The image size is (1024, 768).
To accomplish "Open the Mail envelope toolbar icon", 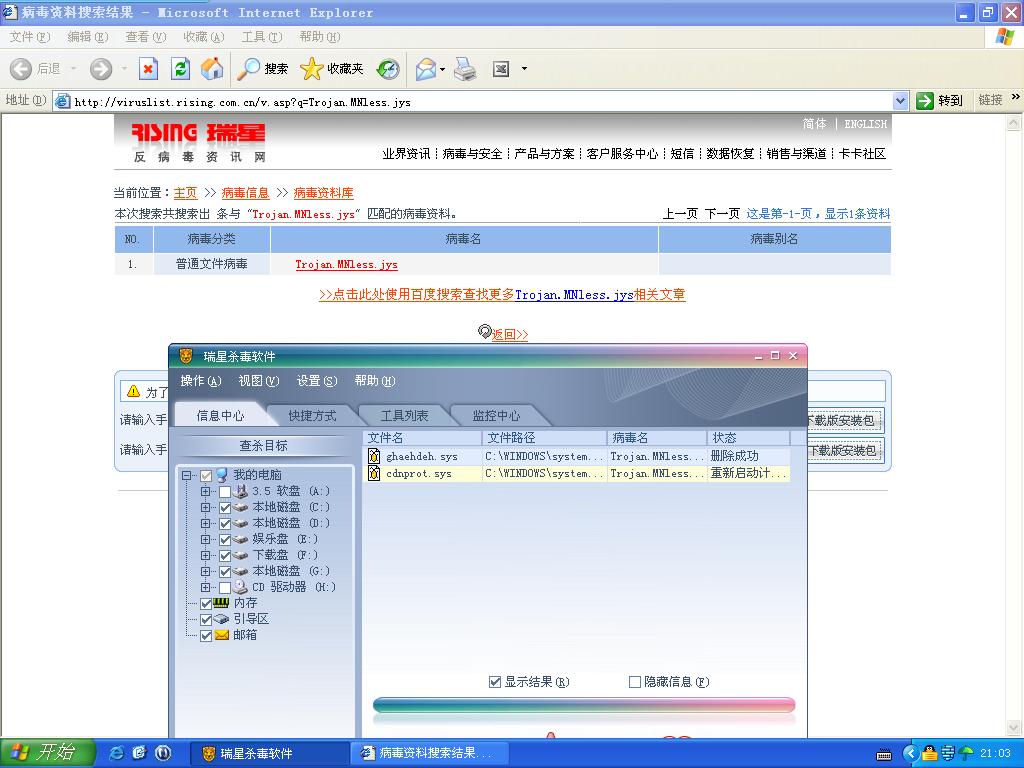I will click(x=425, y=69).
